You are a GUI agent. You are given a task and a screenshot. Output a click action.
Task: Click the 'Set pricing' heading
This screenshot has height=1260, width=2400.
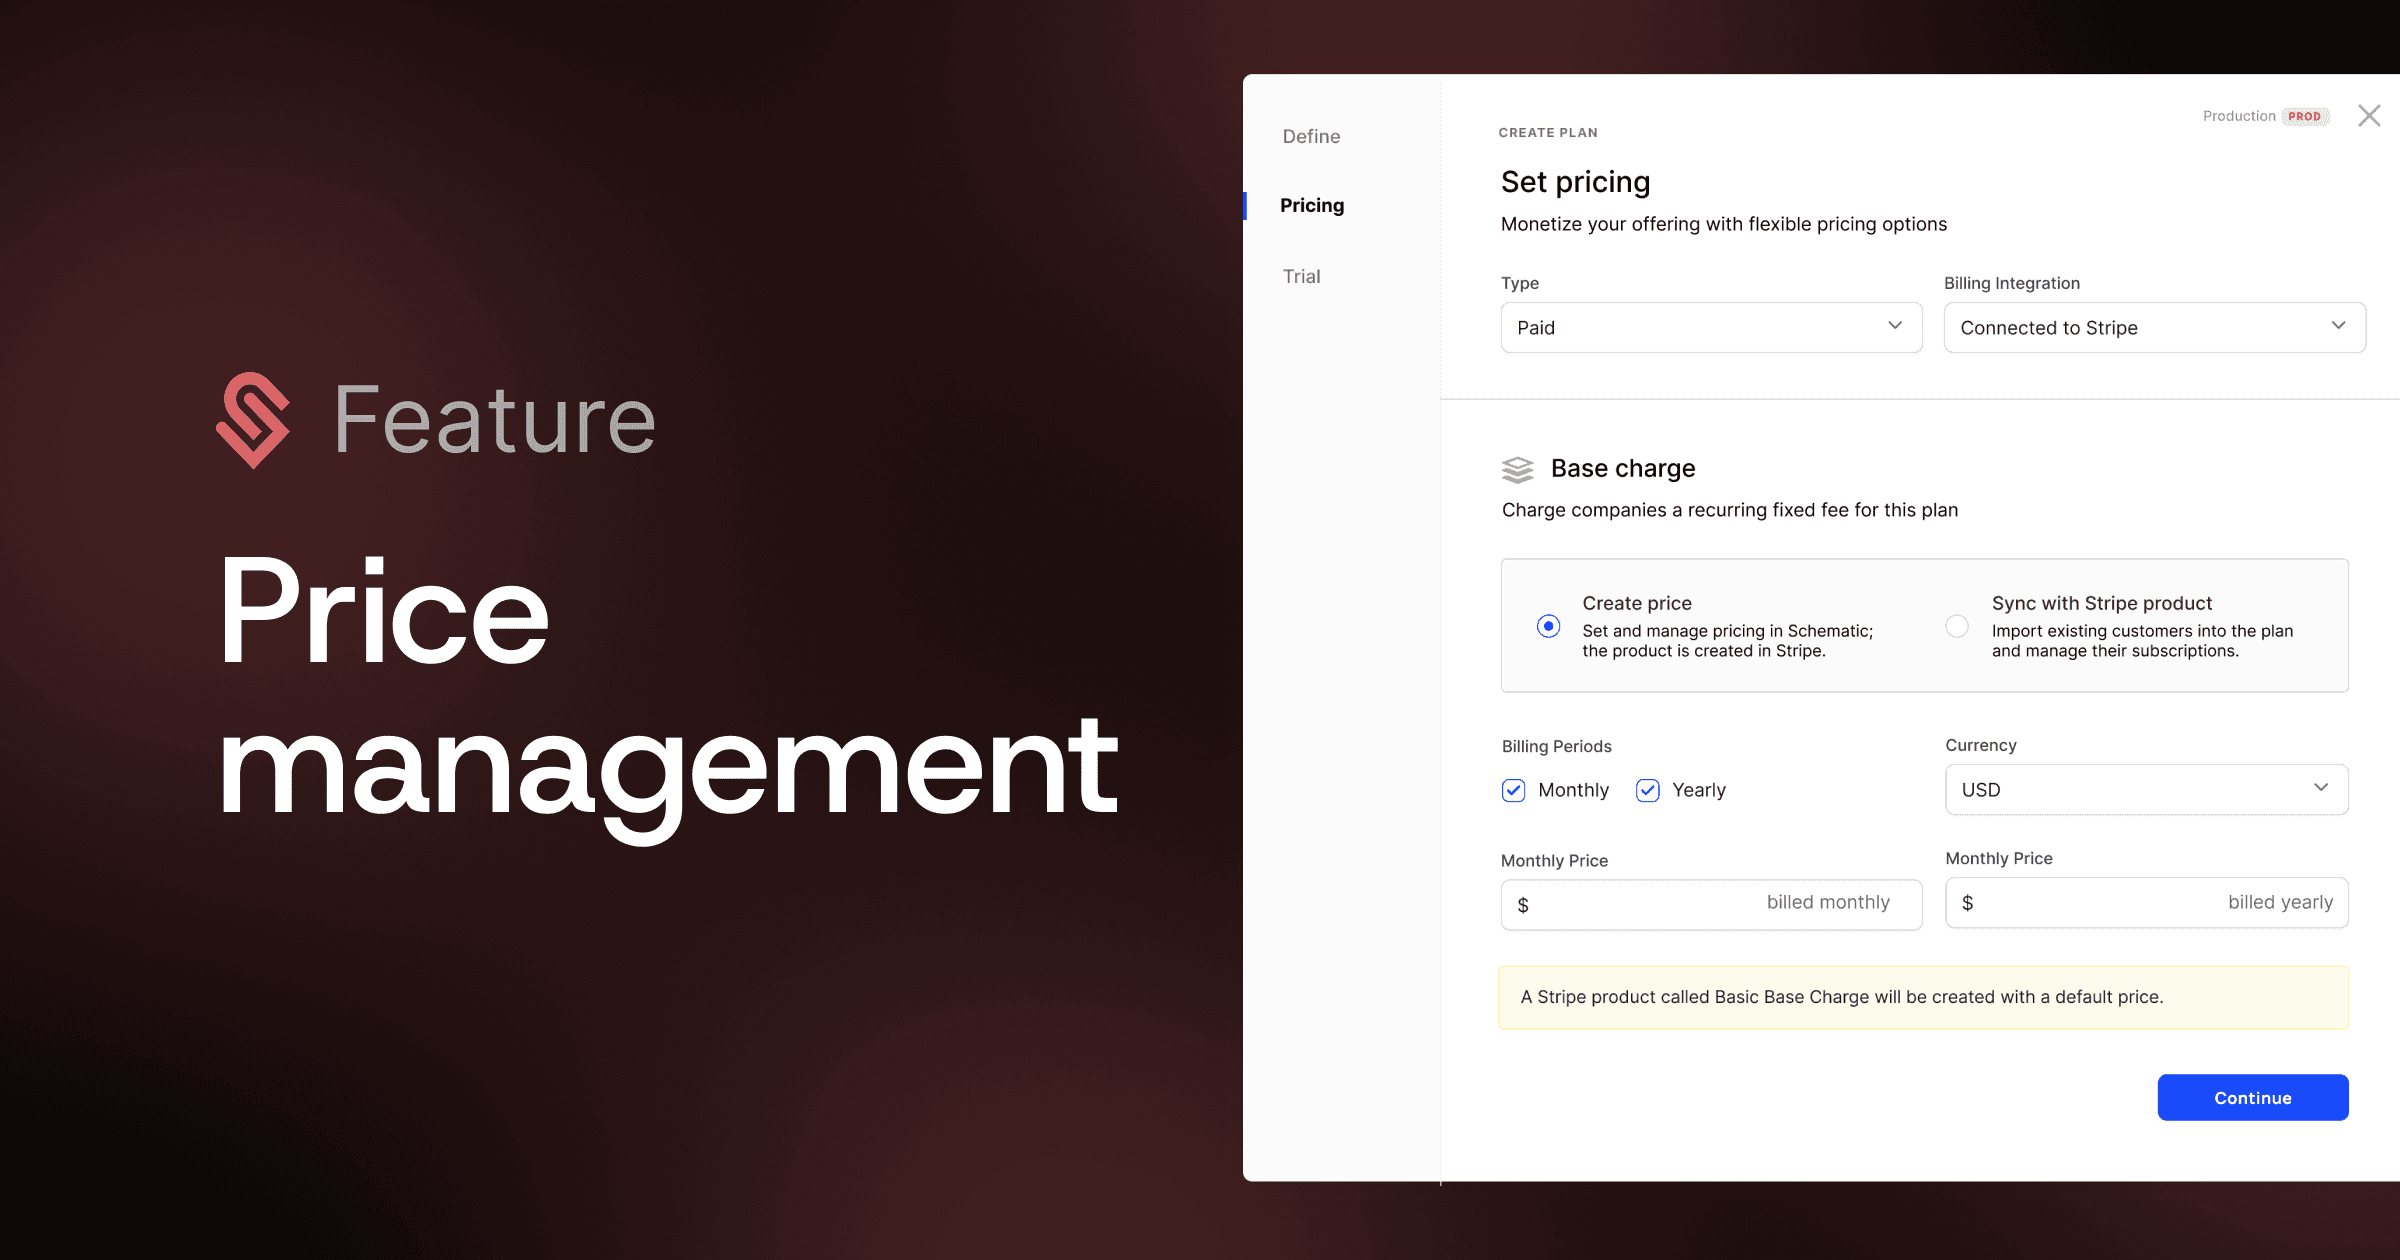[x=1575, y=181]
